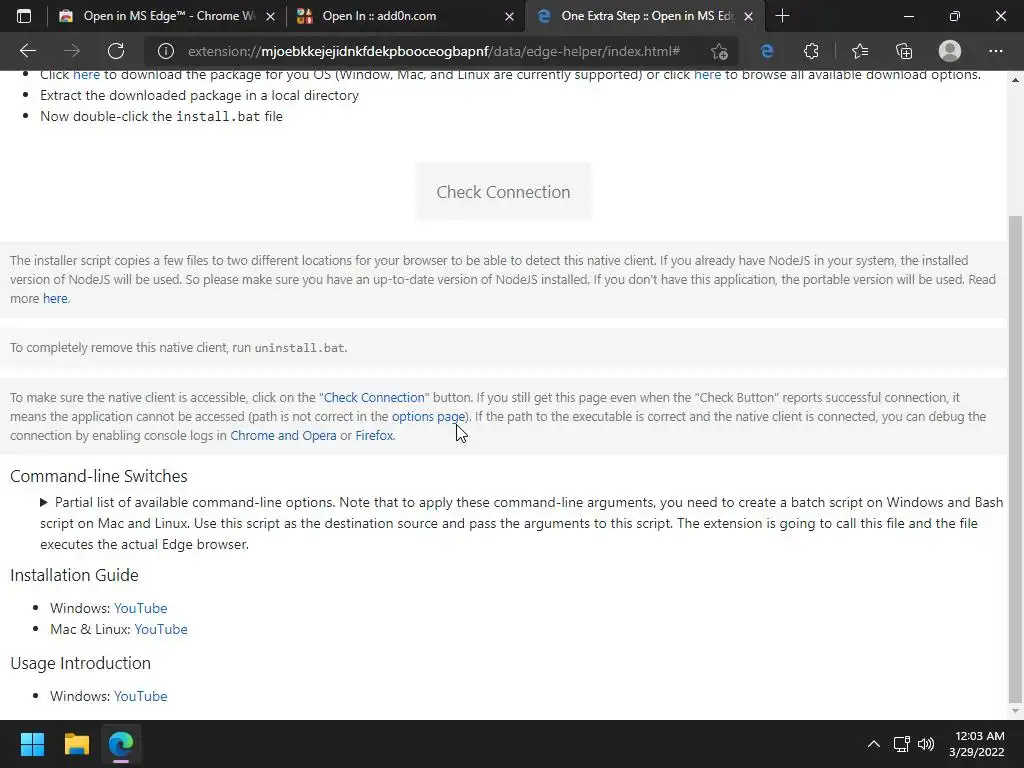Switch to Open In :: add0n.com tab

(x=405, y=16)
